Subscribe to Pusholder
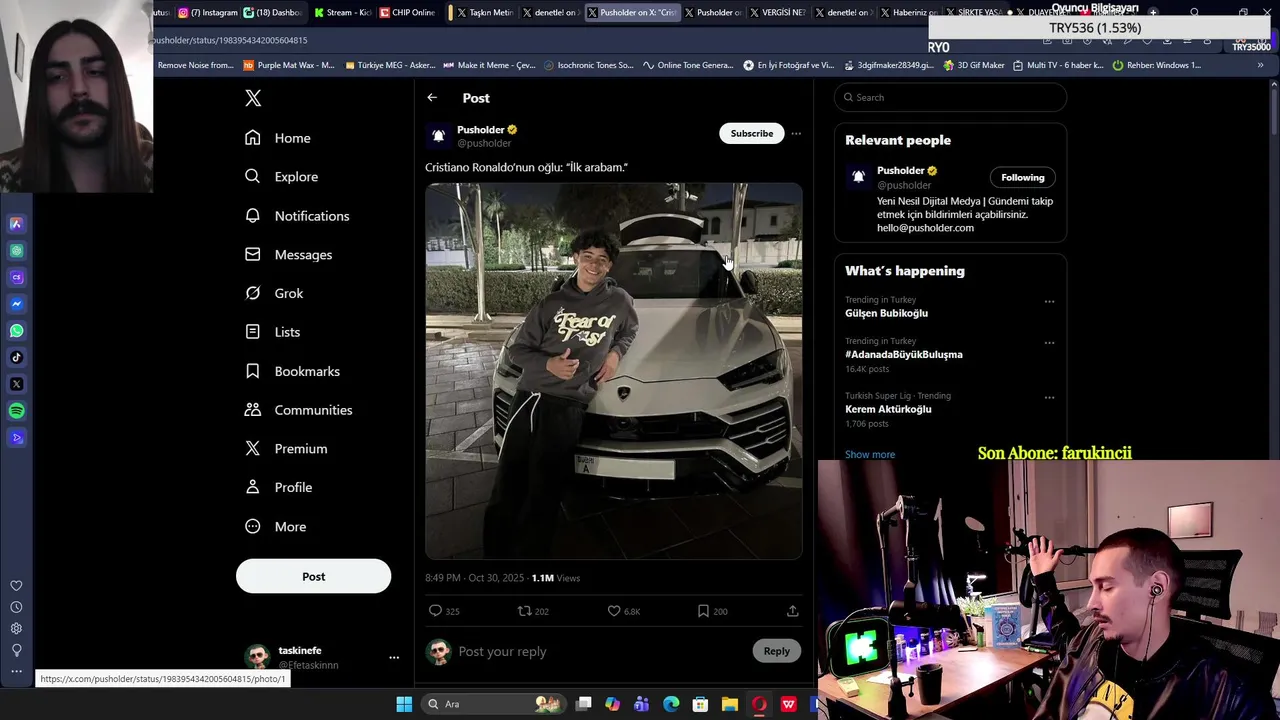 (x=751, y=133)
